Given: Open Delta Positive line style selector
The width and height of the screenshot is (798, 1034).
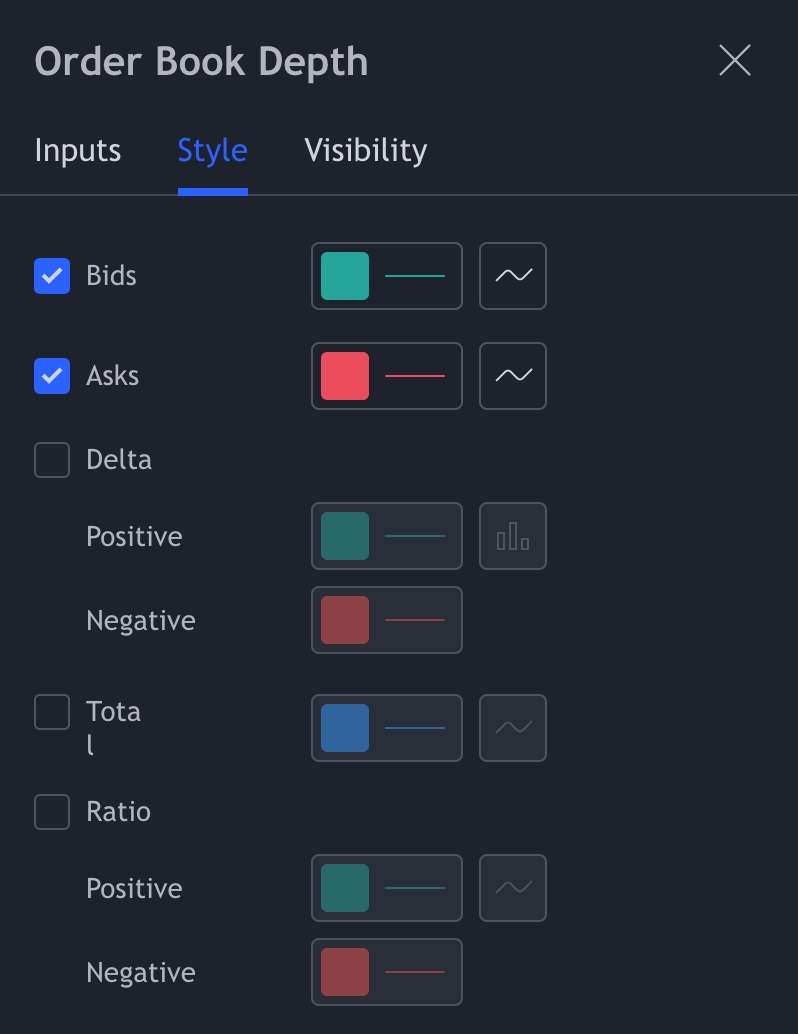Looking at the screenshot, I should coord(415,536).
